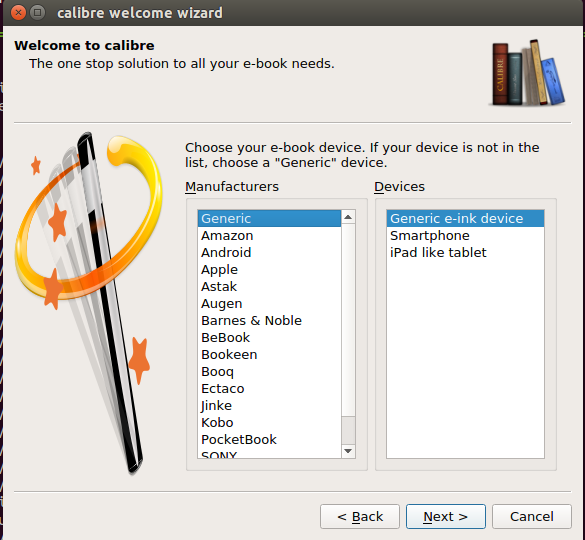
Task: Select Kobo in the Manufacturers list
Action: point(269,422)
